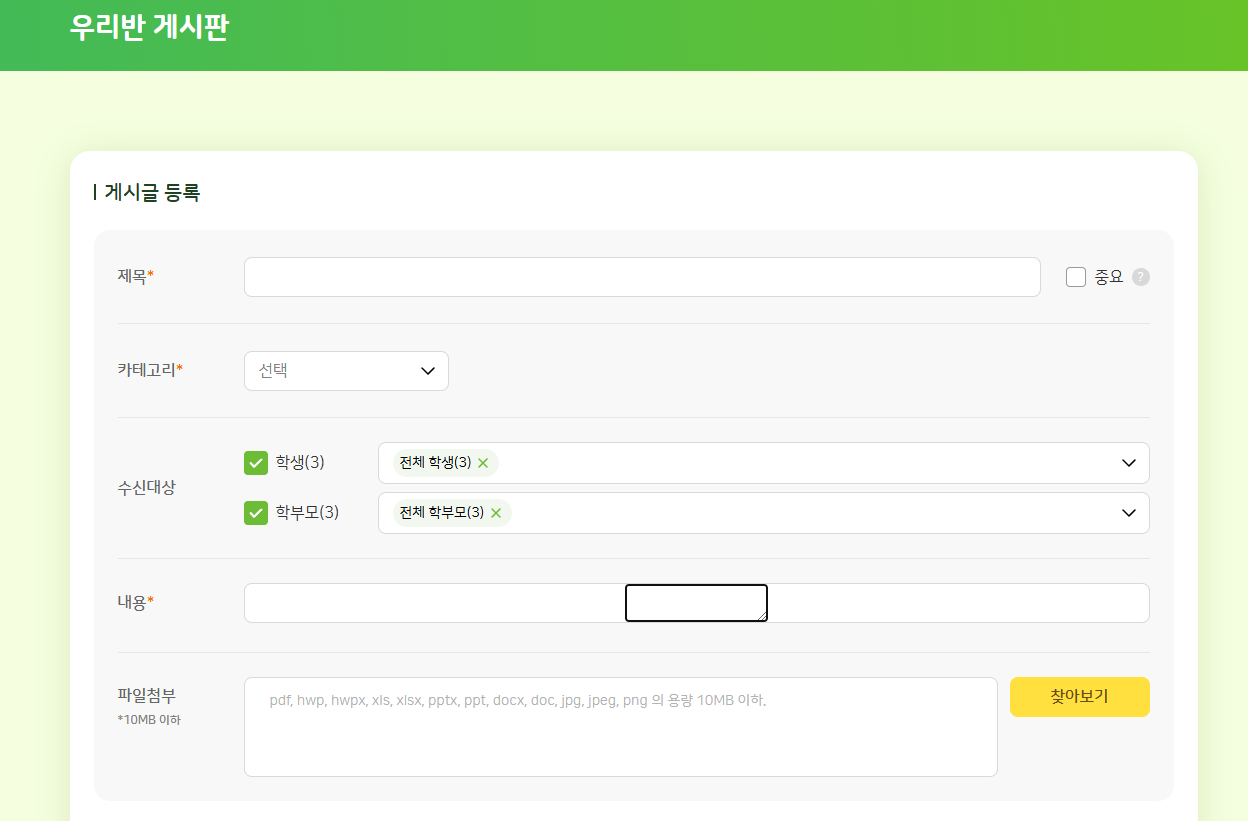Image resolution: width=1248 pixels, height=821 pixels.
Task: Uncheck the 학생(3) recipient checkbox
Action: (256, 463)
